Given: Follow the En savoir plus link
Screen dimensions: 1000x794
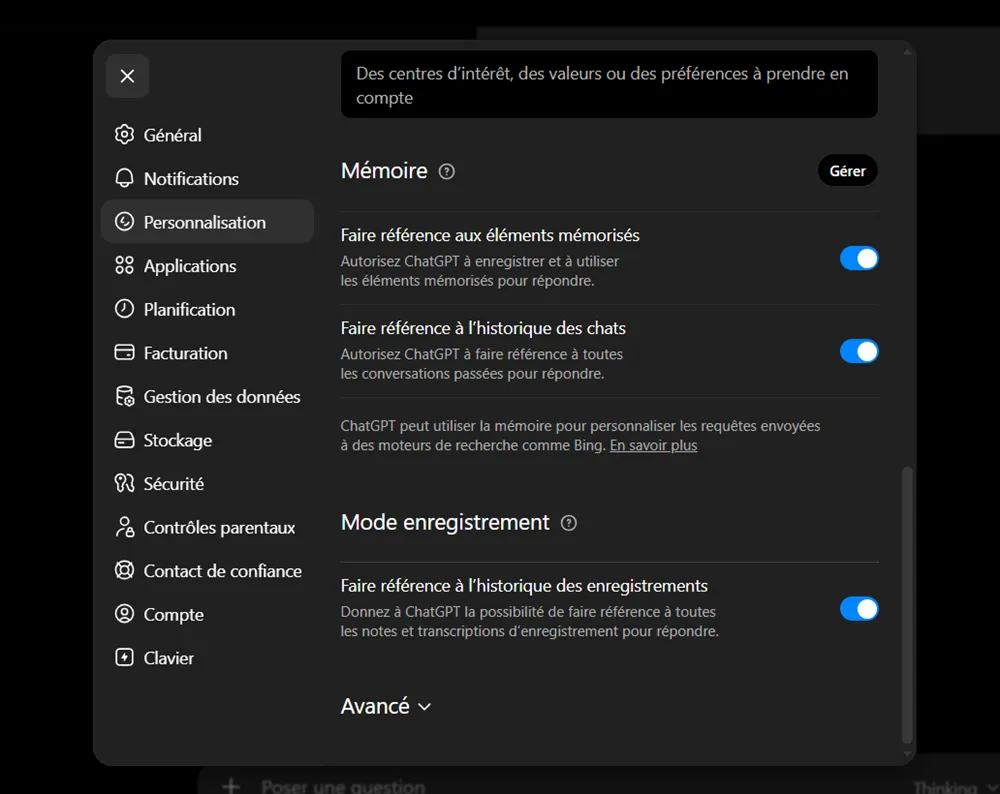Looking at the screenshot, I should pyautogui.click(x=653, y=445).
